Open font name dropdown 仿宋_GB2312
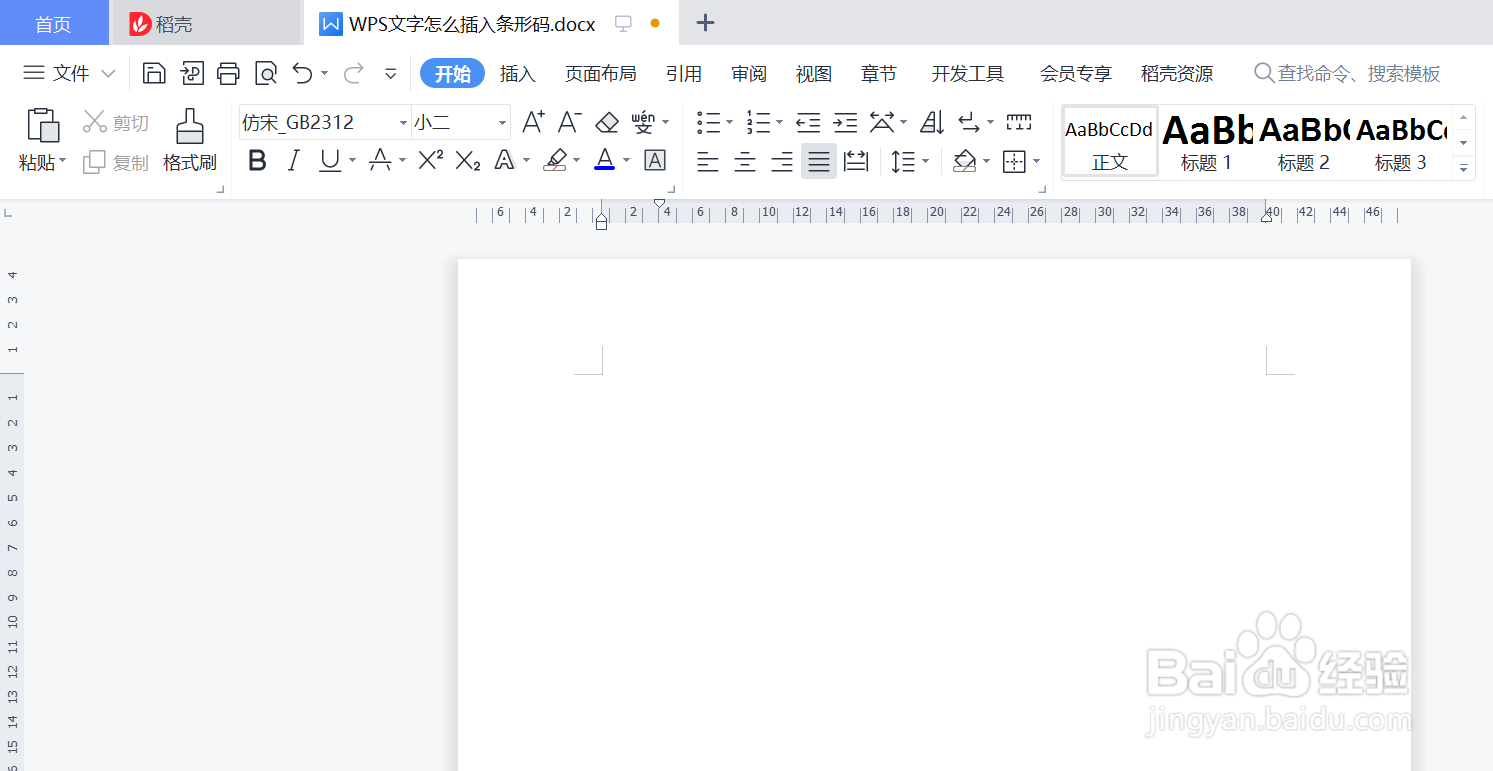 point(403,123)
